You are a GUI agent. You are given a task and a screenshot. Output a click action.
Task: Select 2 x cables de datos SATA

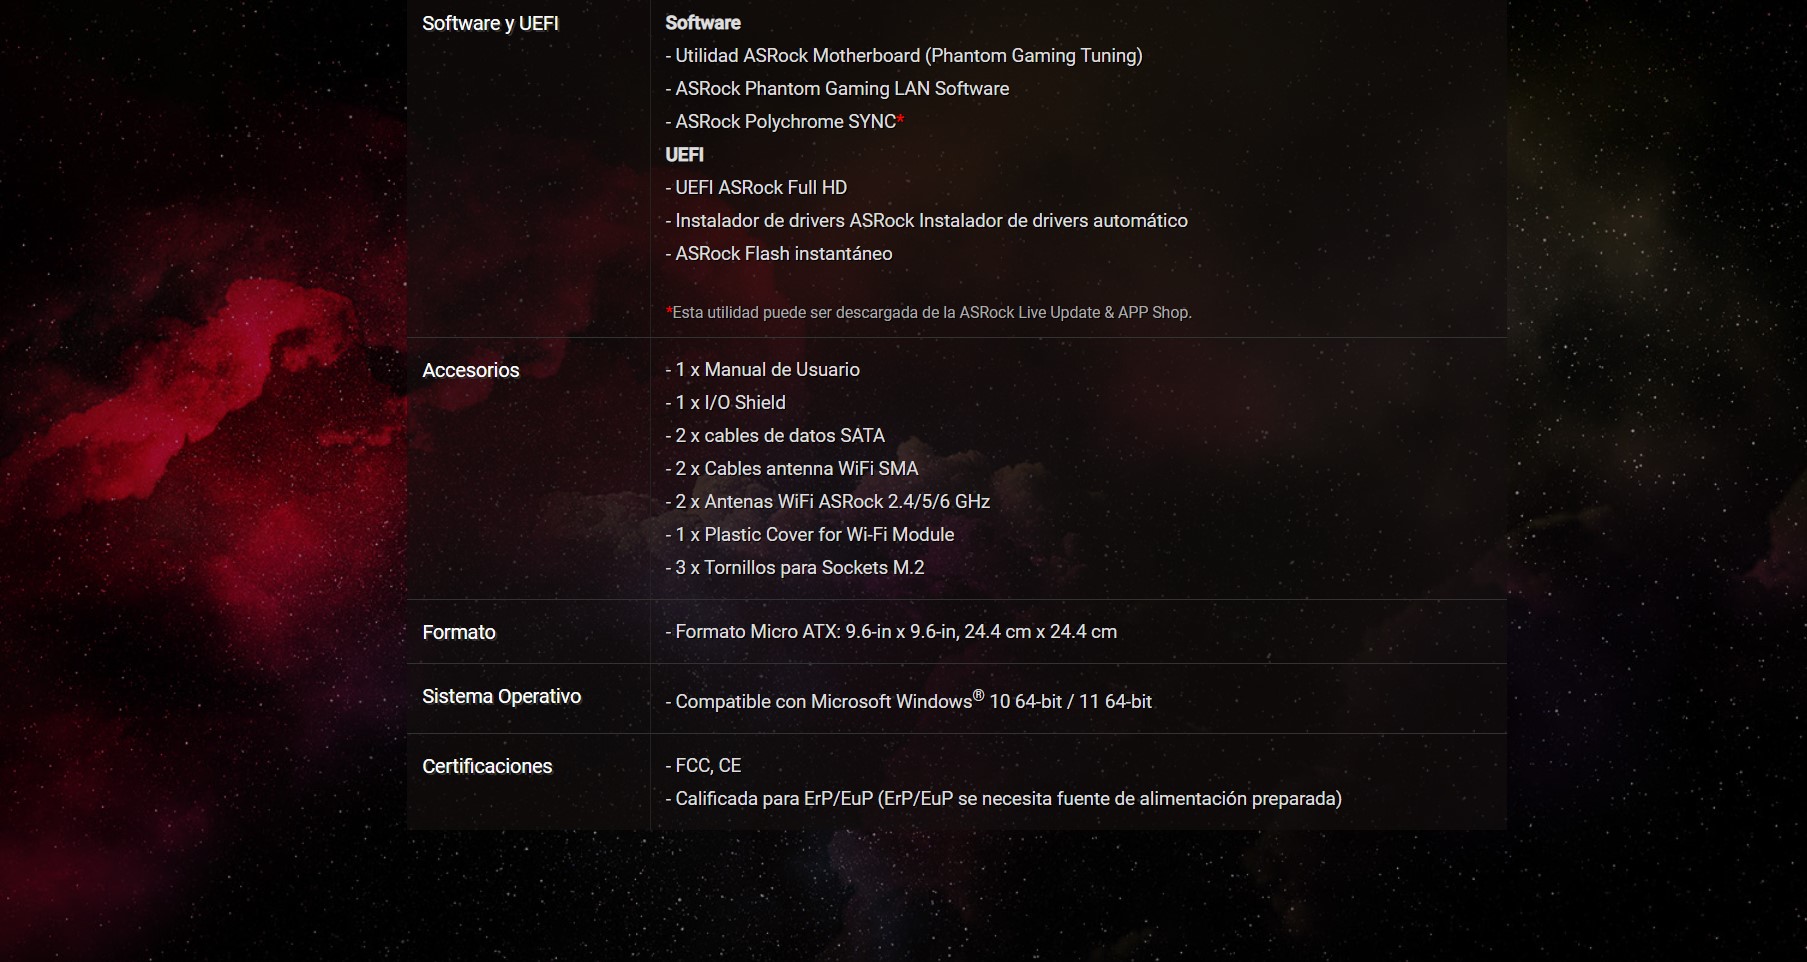775,435
